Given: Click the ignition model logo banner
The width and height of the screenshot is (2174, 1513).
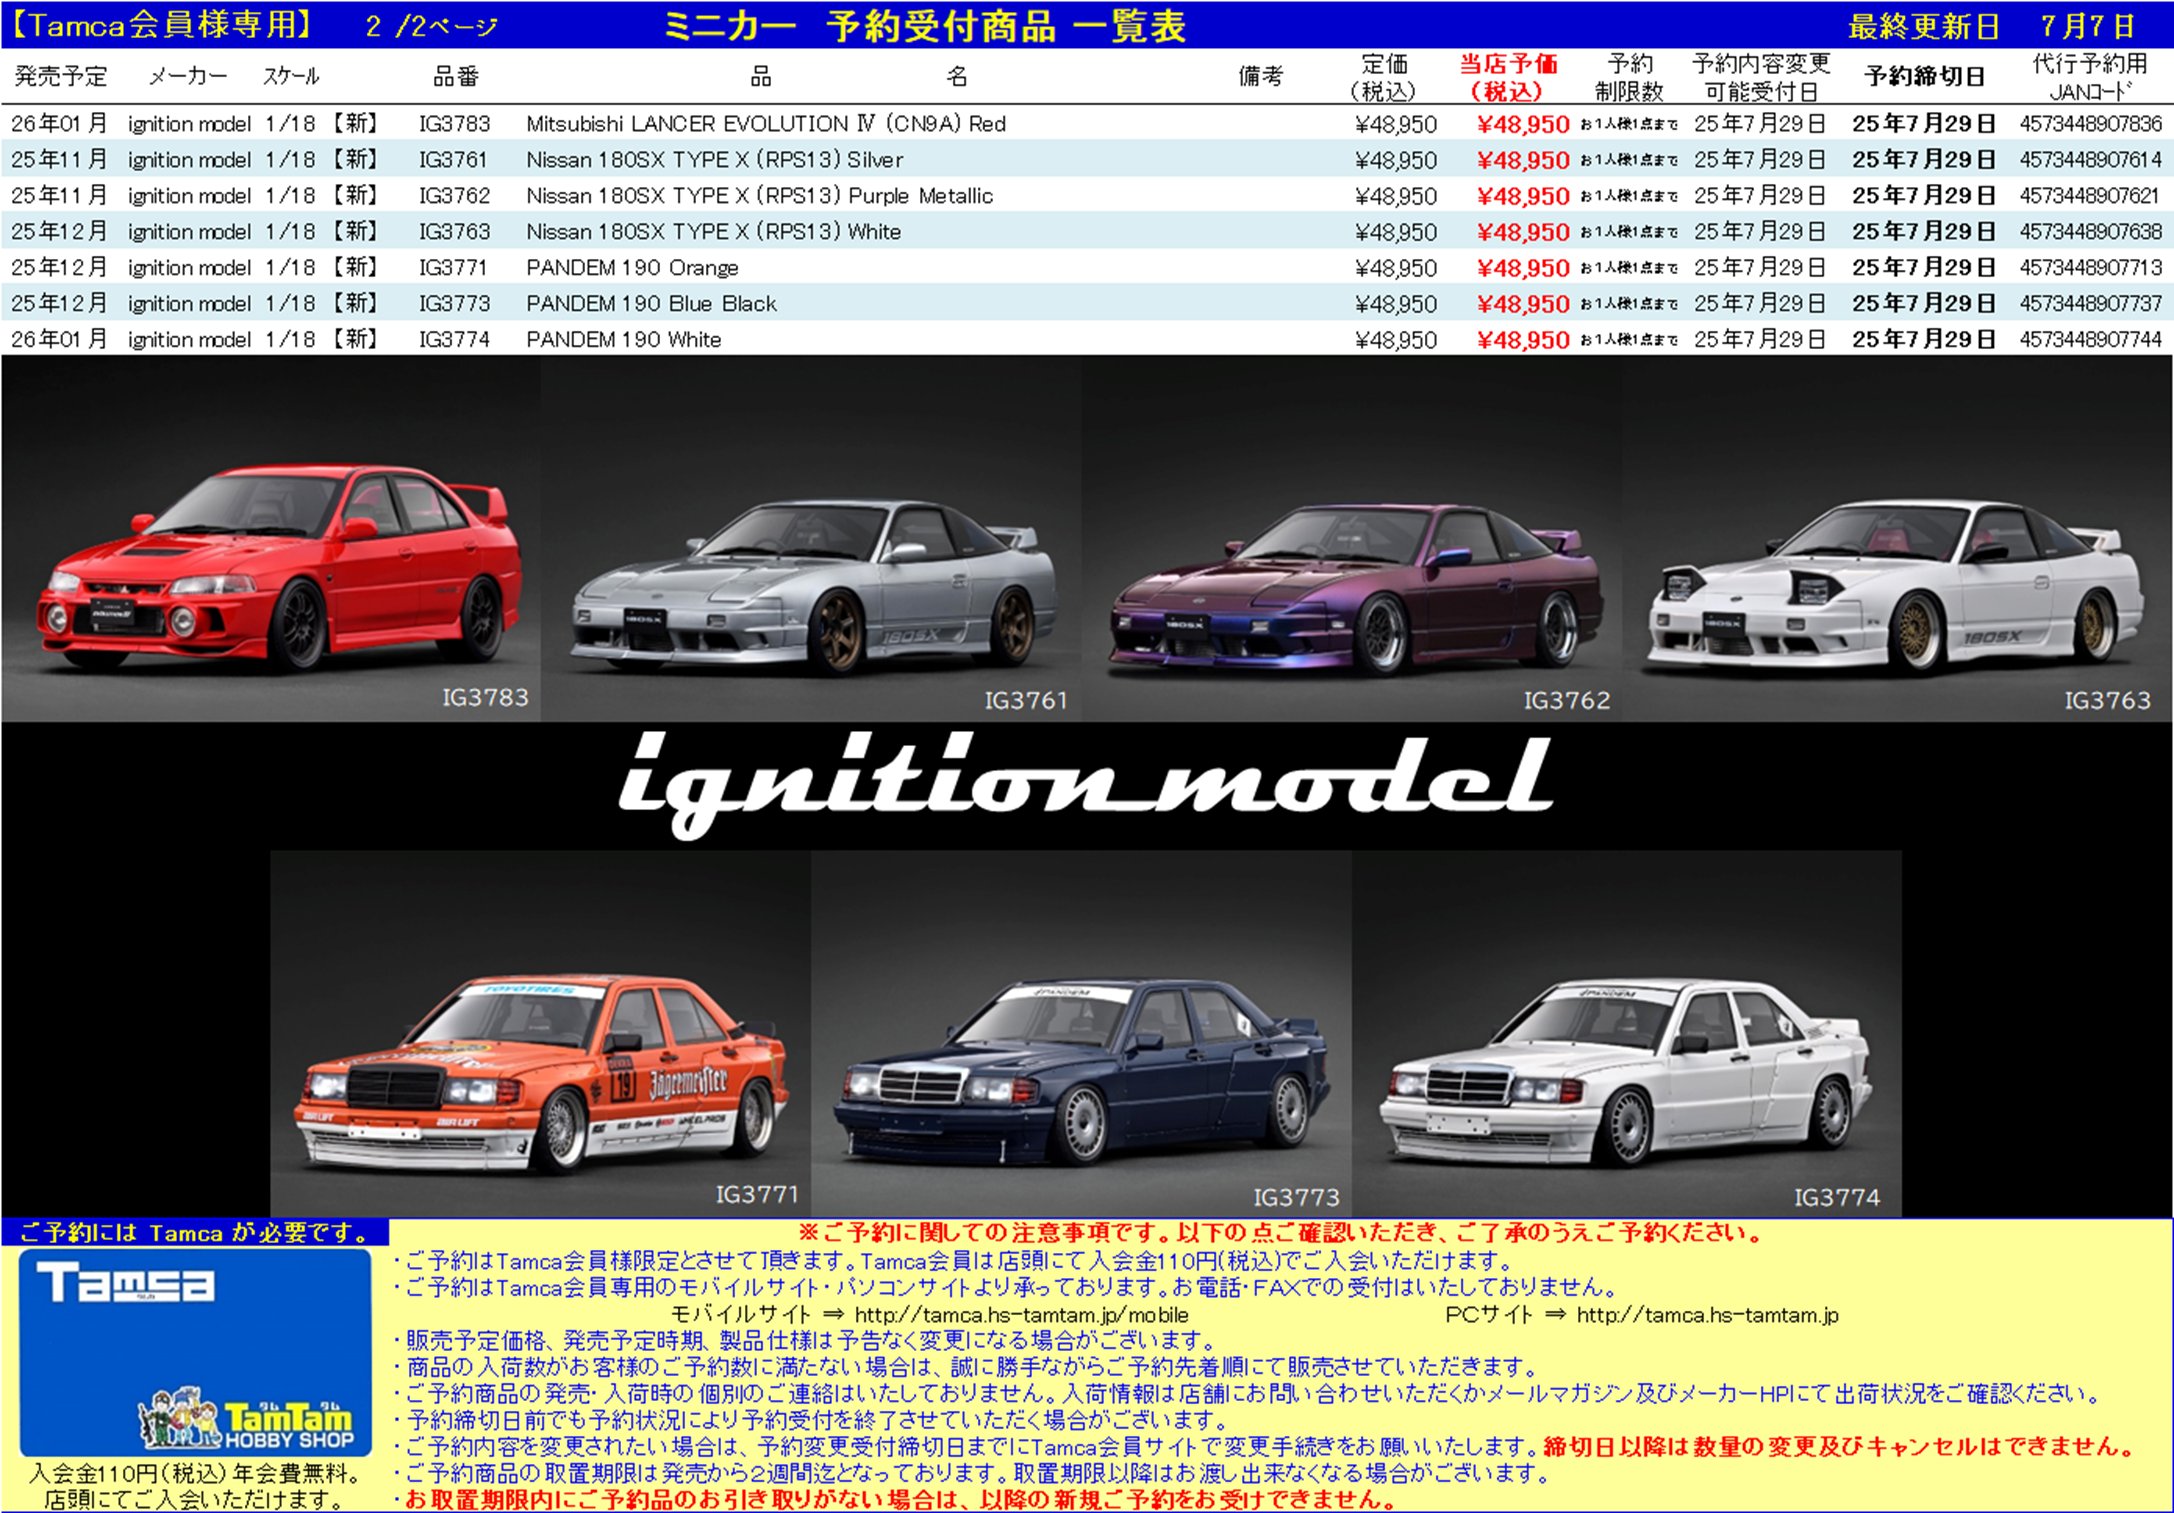Looking at the screenshot, I should pyautogui.click(x=1085, y=785).
